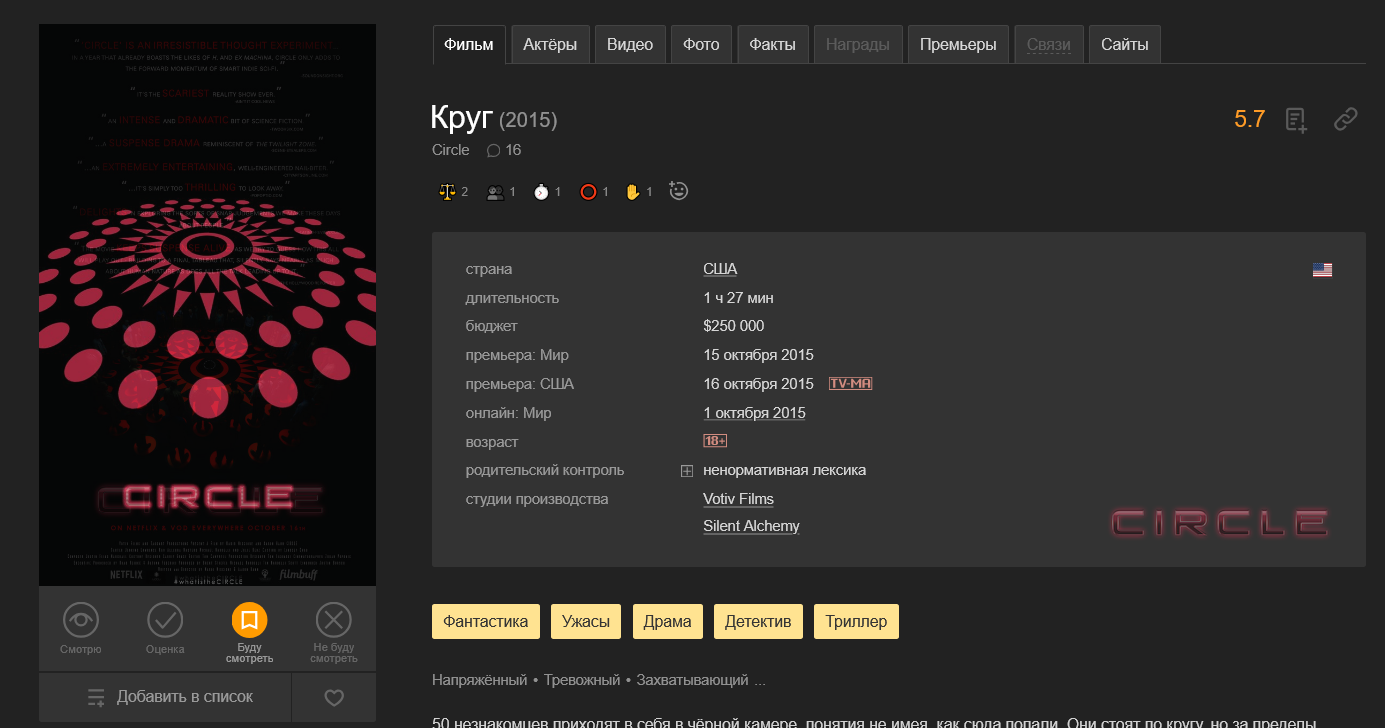This screenshot has width=1385, height=728.
Task: Select the Драма genre tag
Action: tap(668, 621)
